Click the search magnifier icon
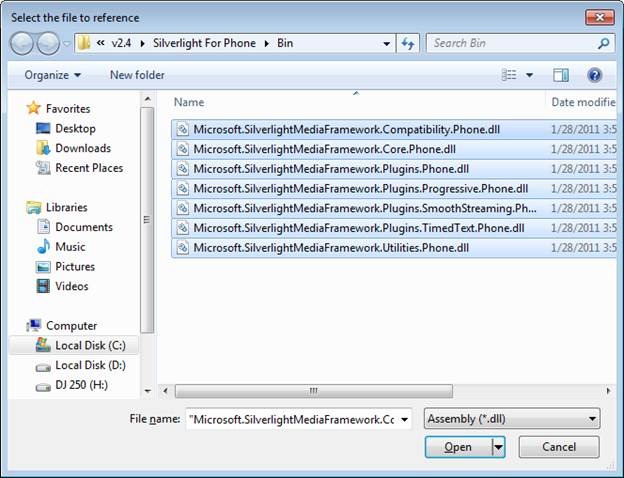The image size is (624, 478). coord(603,44)
